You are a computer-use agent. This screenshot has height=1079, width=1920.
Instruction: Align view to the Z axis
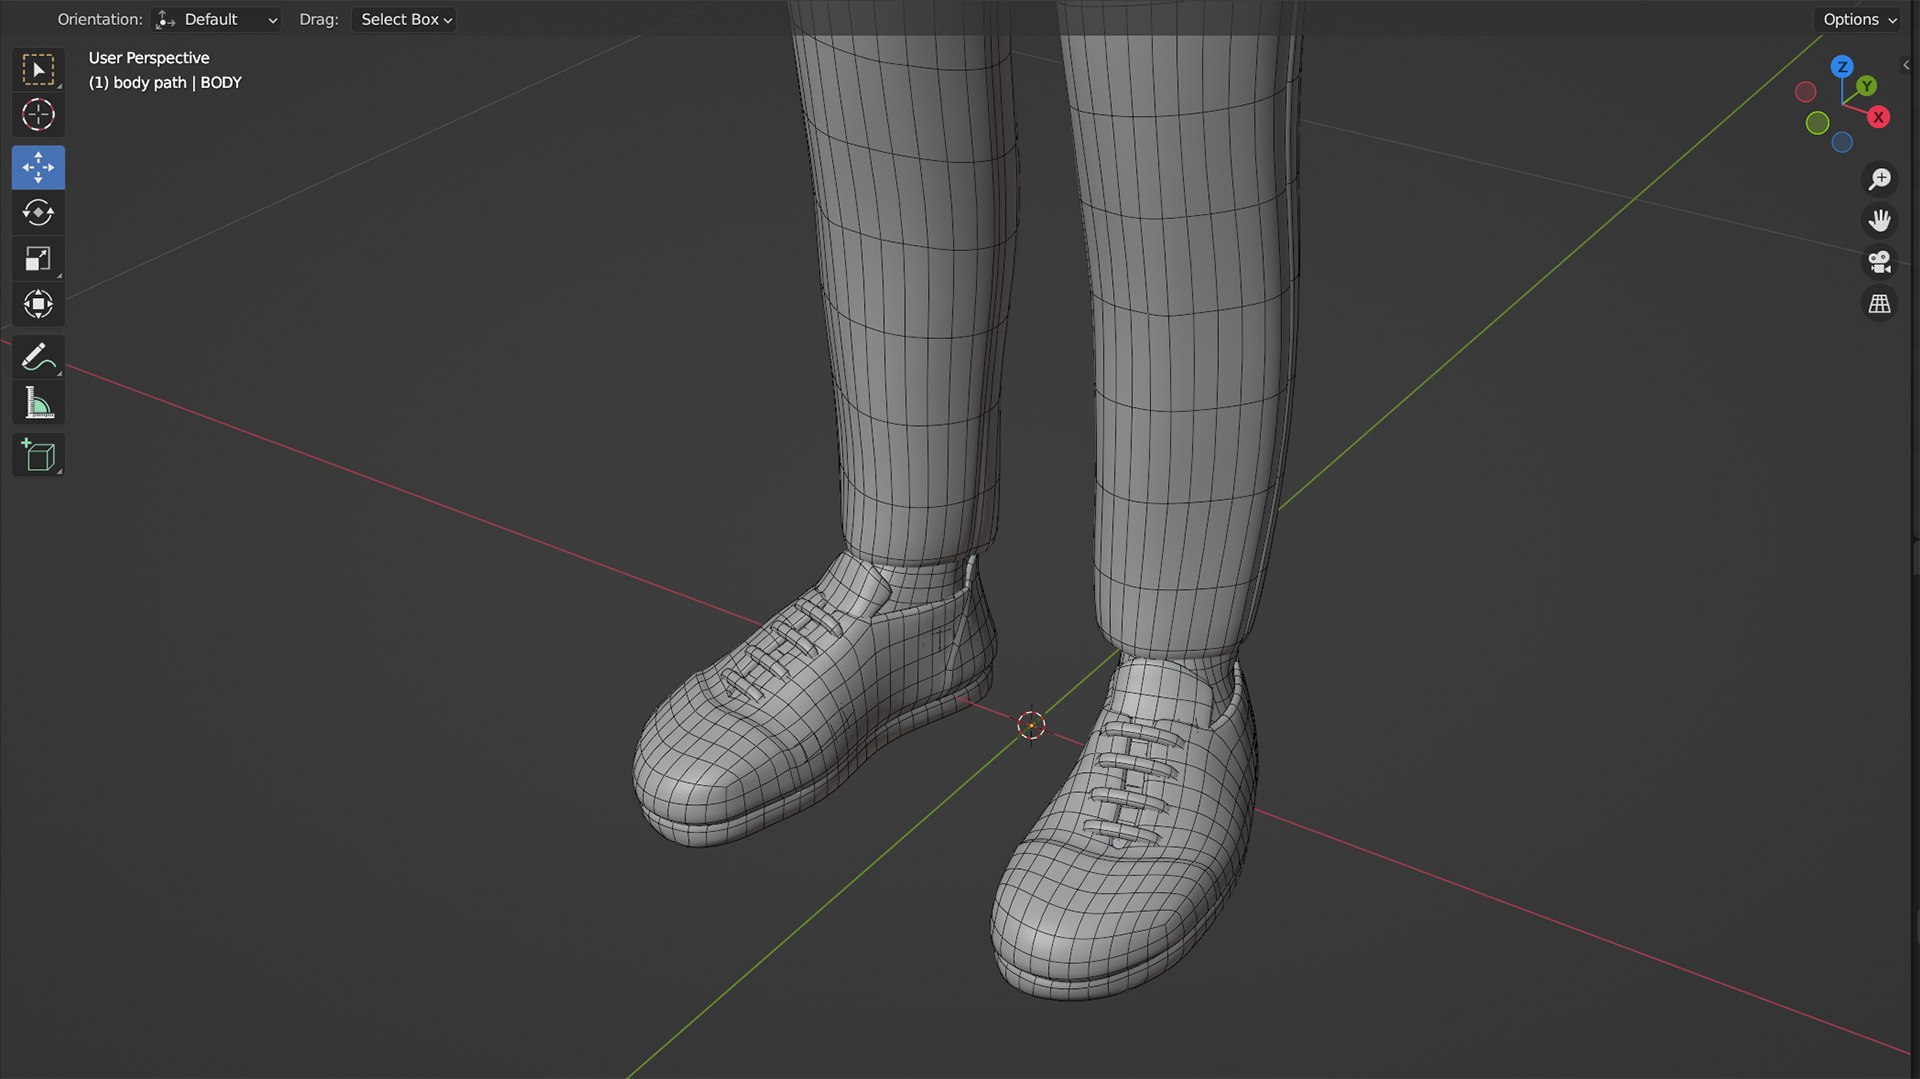click(x=1841, y=67)
